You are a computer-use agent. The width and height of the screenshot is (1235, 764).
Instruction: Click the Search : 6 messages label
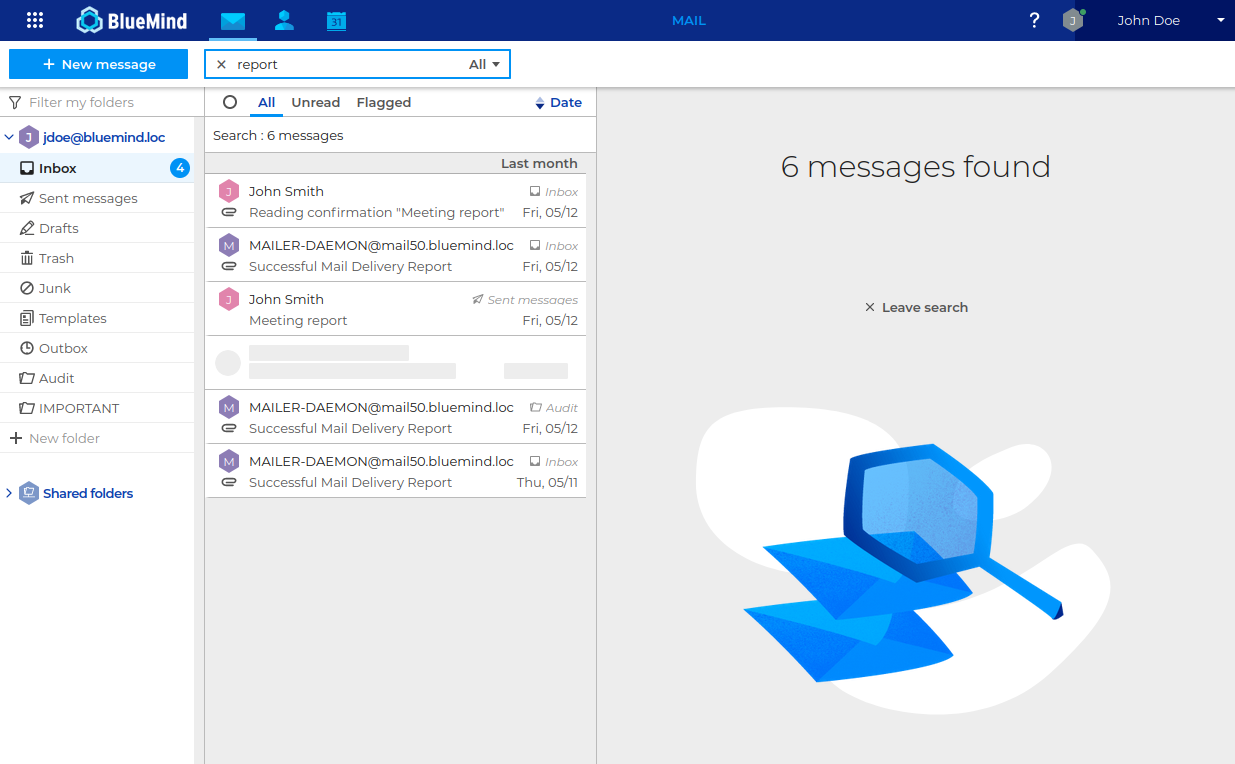278,135
